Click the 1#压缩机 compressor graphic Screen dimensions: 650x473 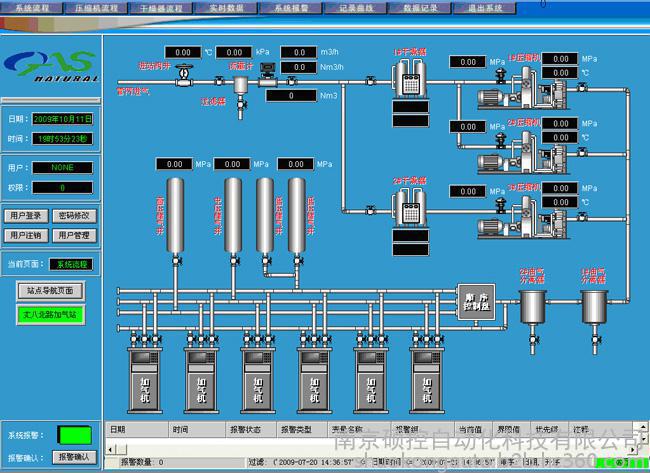522,89
